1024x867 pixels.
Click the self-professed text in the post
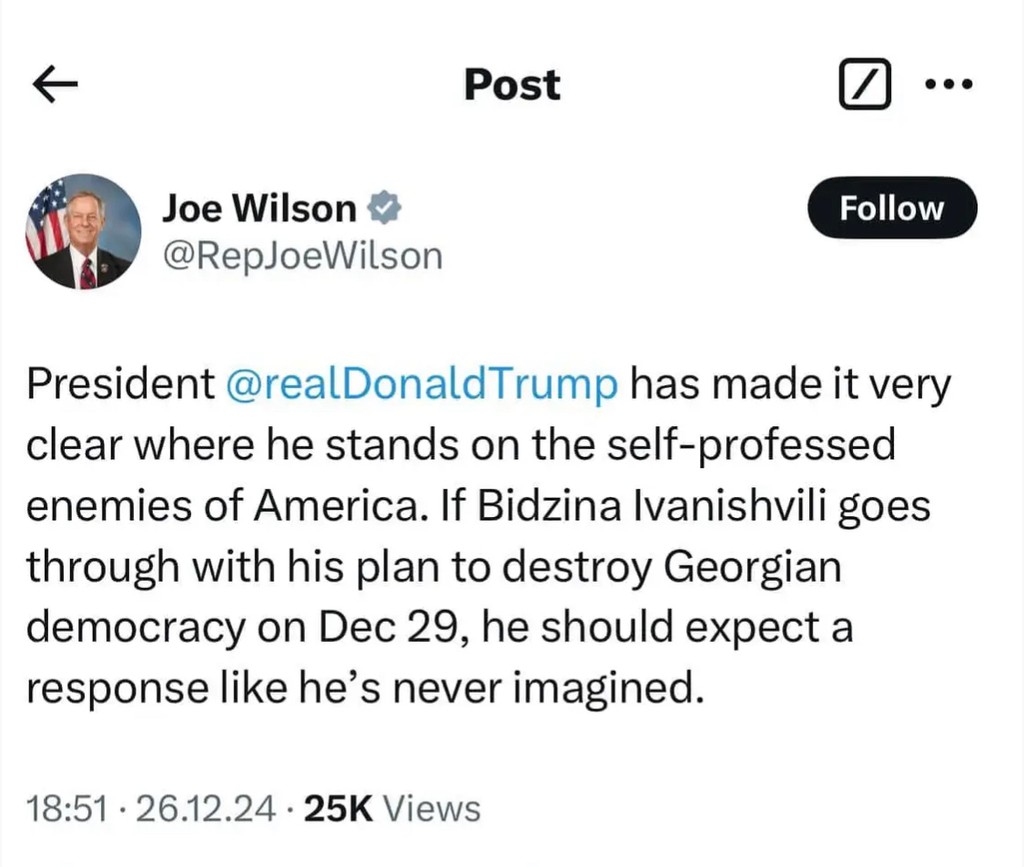[776, 446]
